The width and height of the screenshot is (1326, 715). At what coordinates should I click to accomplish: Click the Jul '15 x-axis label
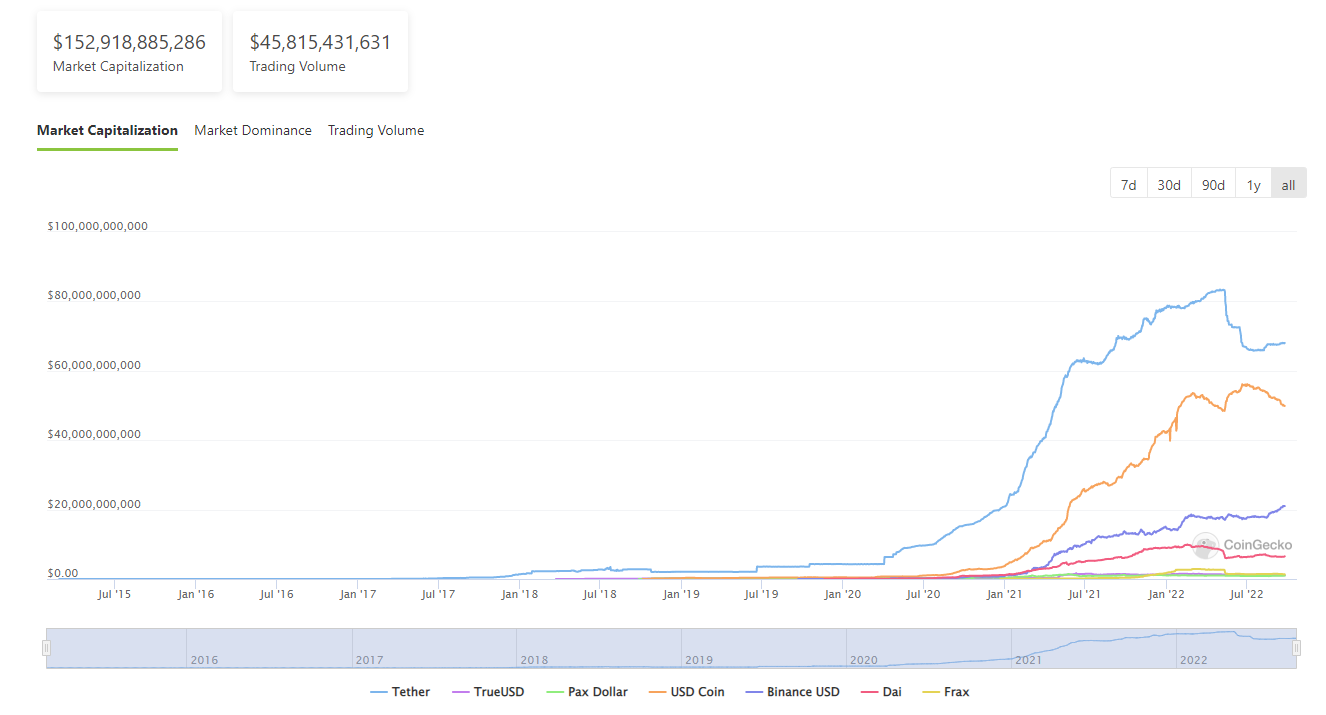114,594
